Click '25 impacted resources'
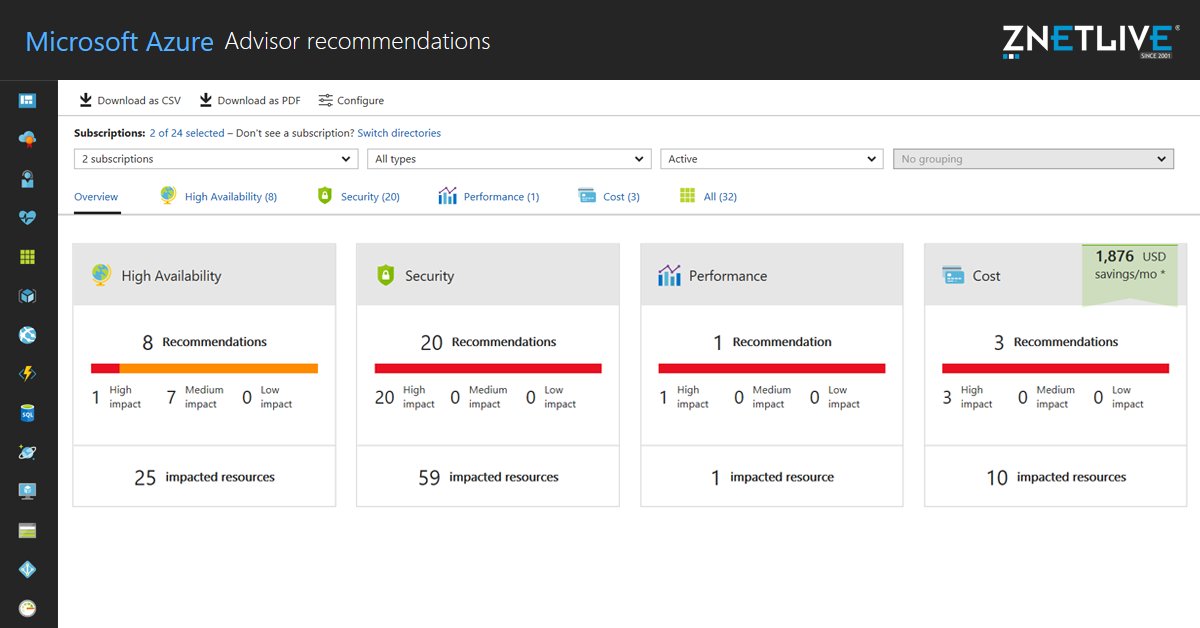The image size is (1200, 628). coord(204,478)
